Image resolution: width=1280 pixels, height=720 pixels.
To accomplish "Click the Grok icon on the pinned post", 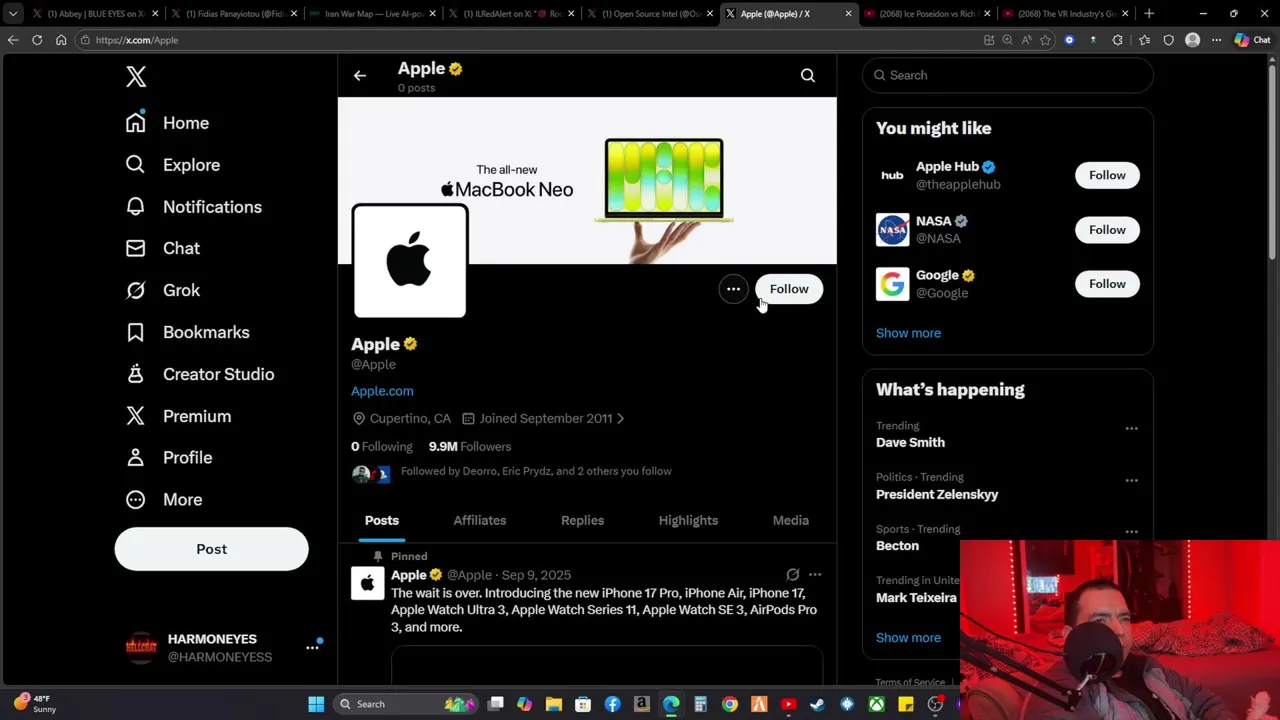I will [x=792, y=575].
